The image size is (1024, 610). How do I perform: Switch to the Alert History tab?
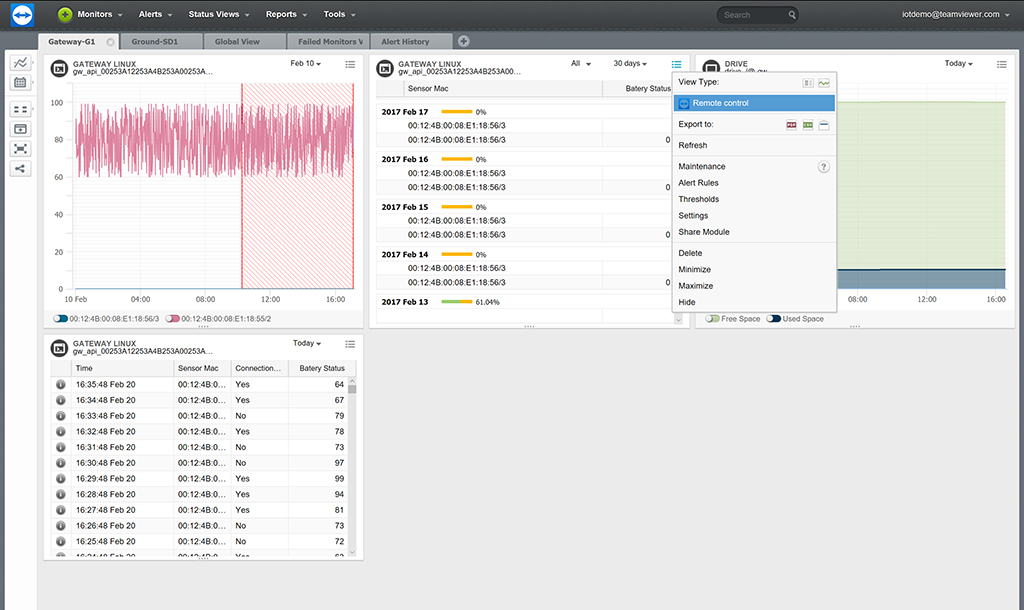coord(405,42)
